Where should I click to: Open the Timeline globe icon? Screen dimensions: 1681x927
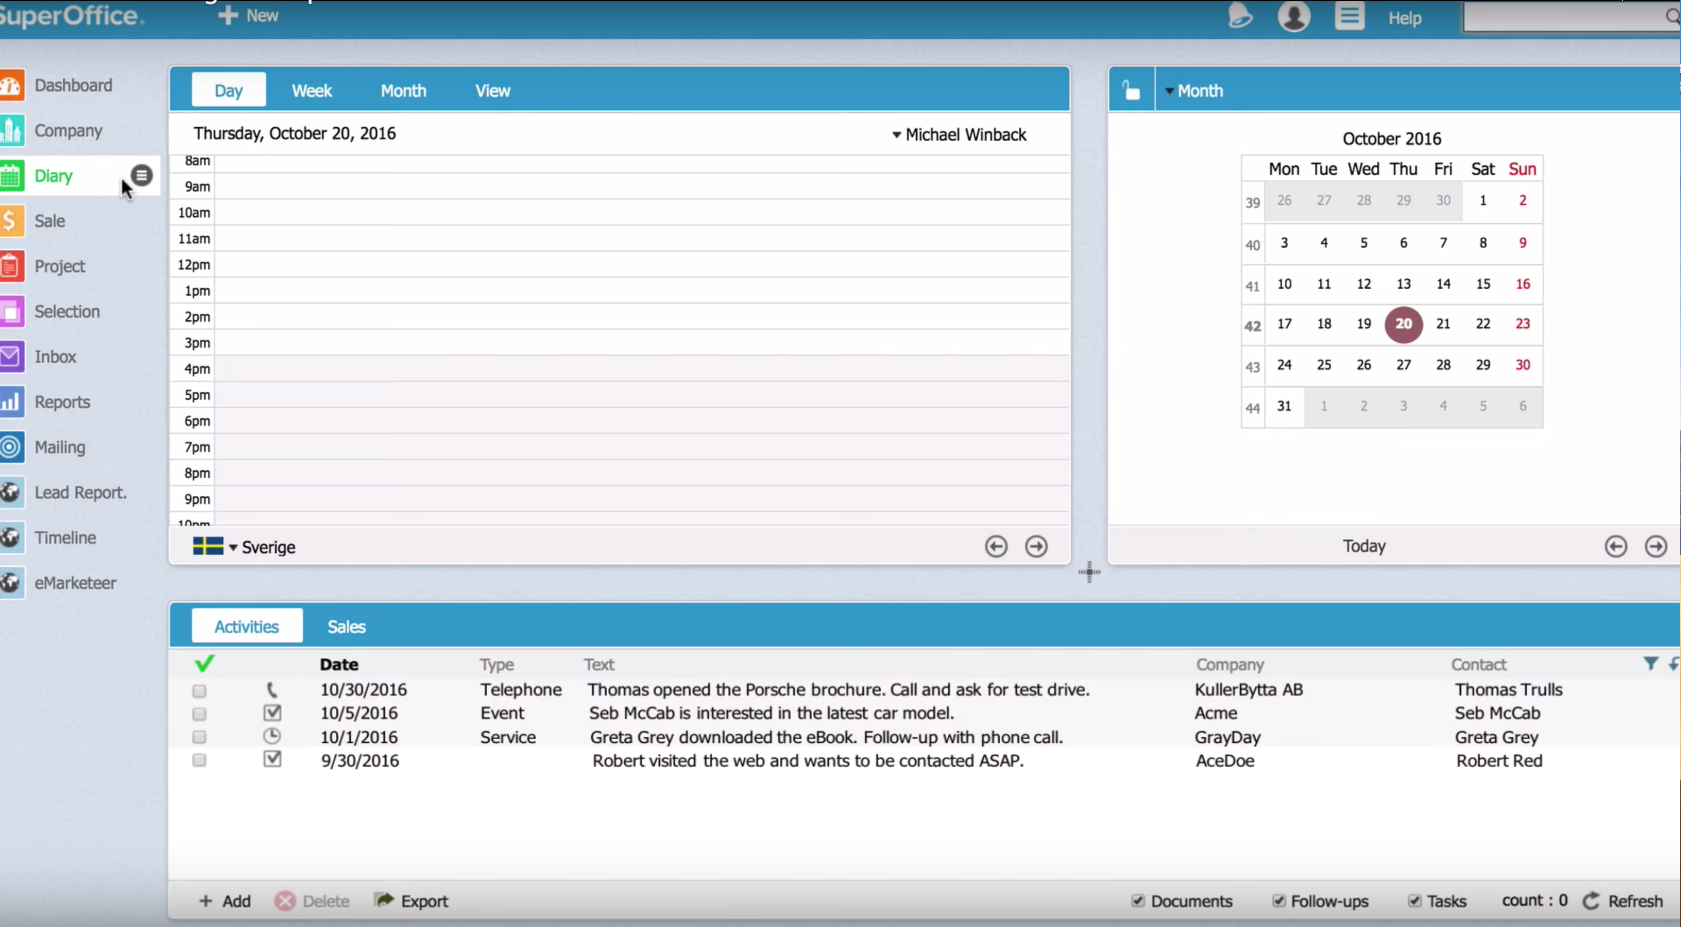[x=11, y=538]
